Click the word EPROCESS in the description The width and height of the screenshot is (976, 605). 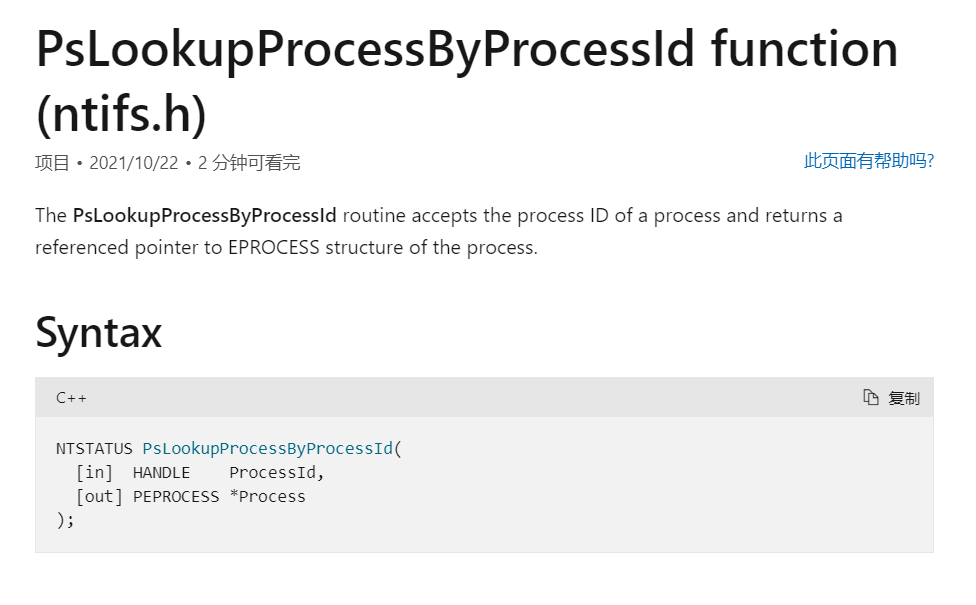[274, 247]
